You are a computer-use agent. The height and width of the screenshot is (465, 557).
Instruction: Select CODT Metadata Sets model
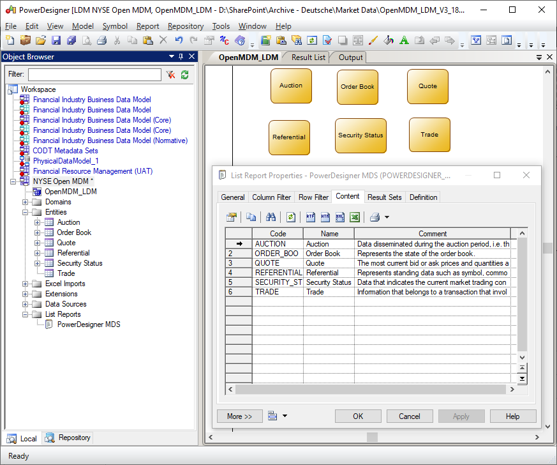click(x=65, y=151)
